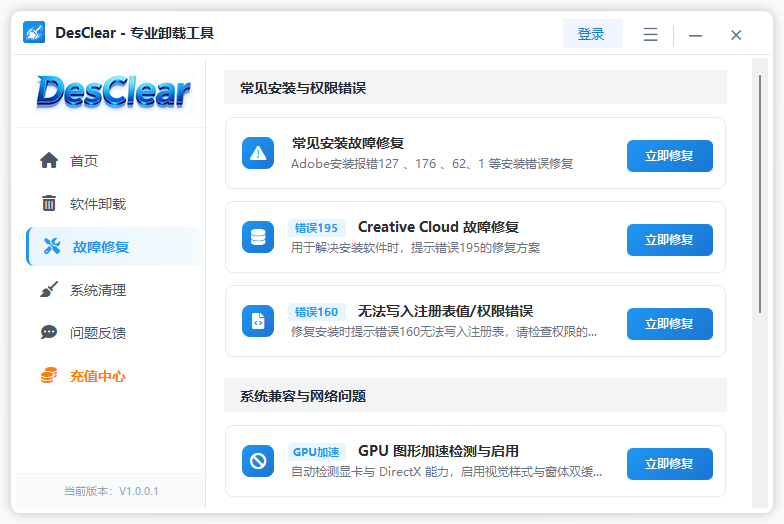Open the 系统清理 section
Screen dimensions: 784x524
pyautogui.click(x=114, y=290)
